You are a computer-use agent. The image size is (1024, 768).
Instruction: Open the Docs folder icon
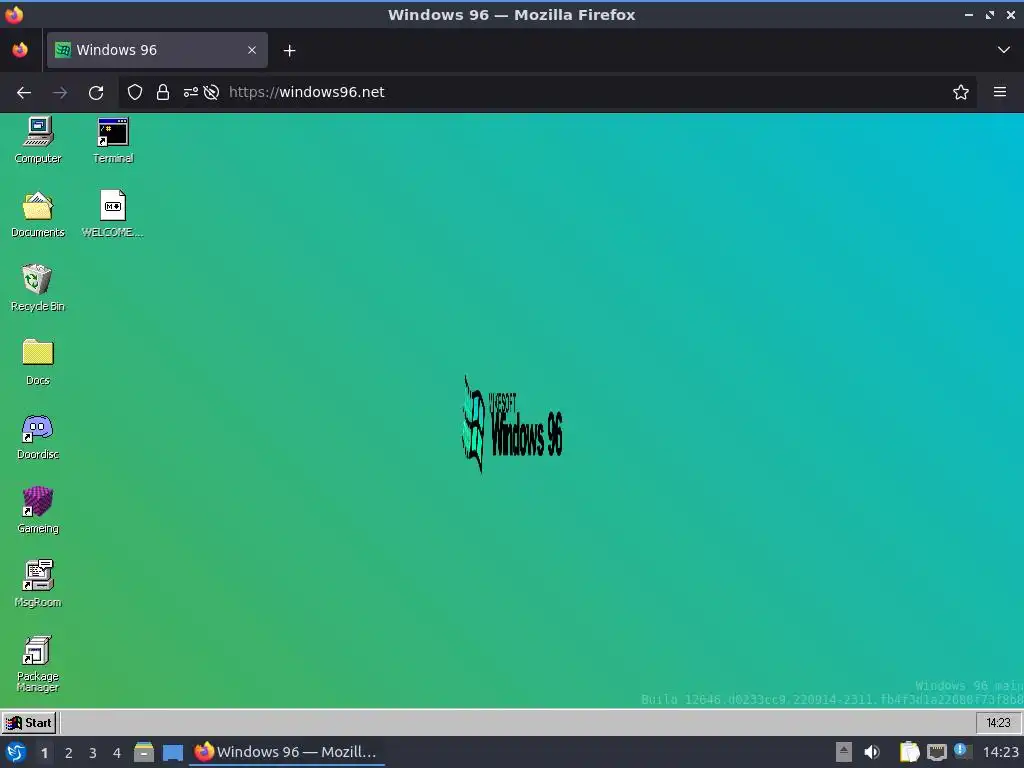(38, 362)
